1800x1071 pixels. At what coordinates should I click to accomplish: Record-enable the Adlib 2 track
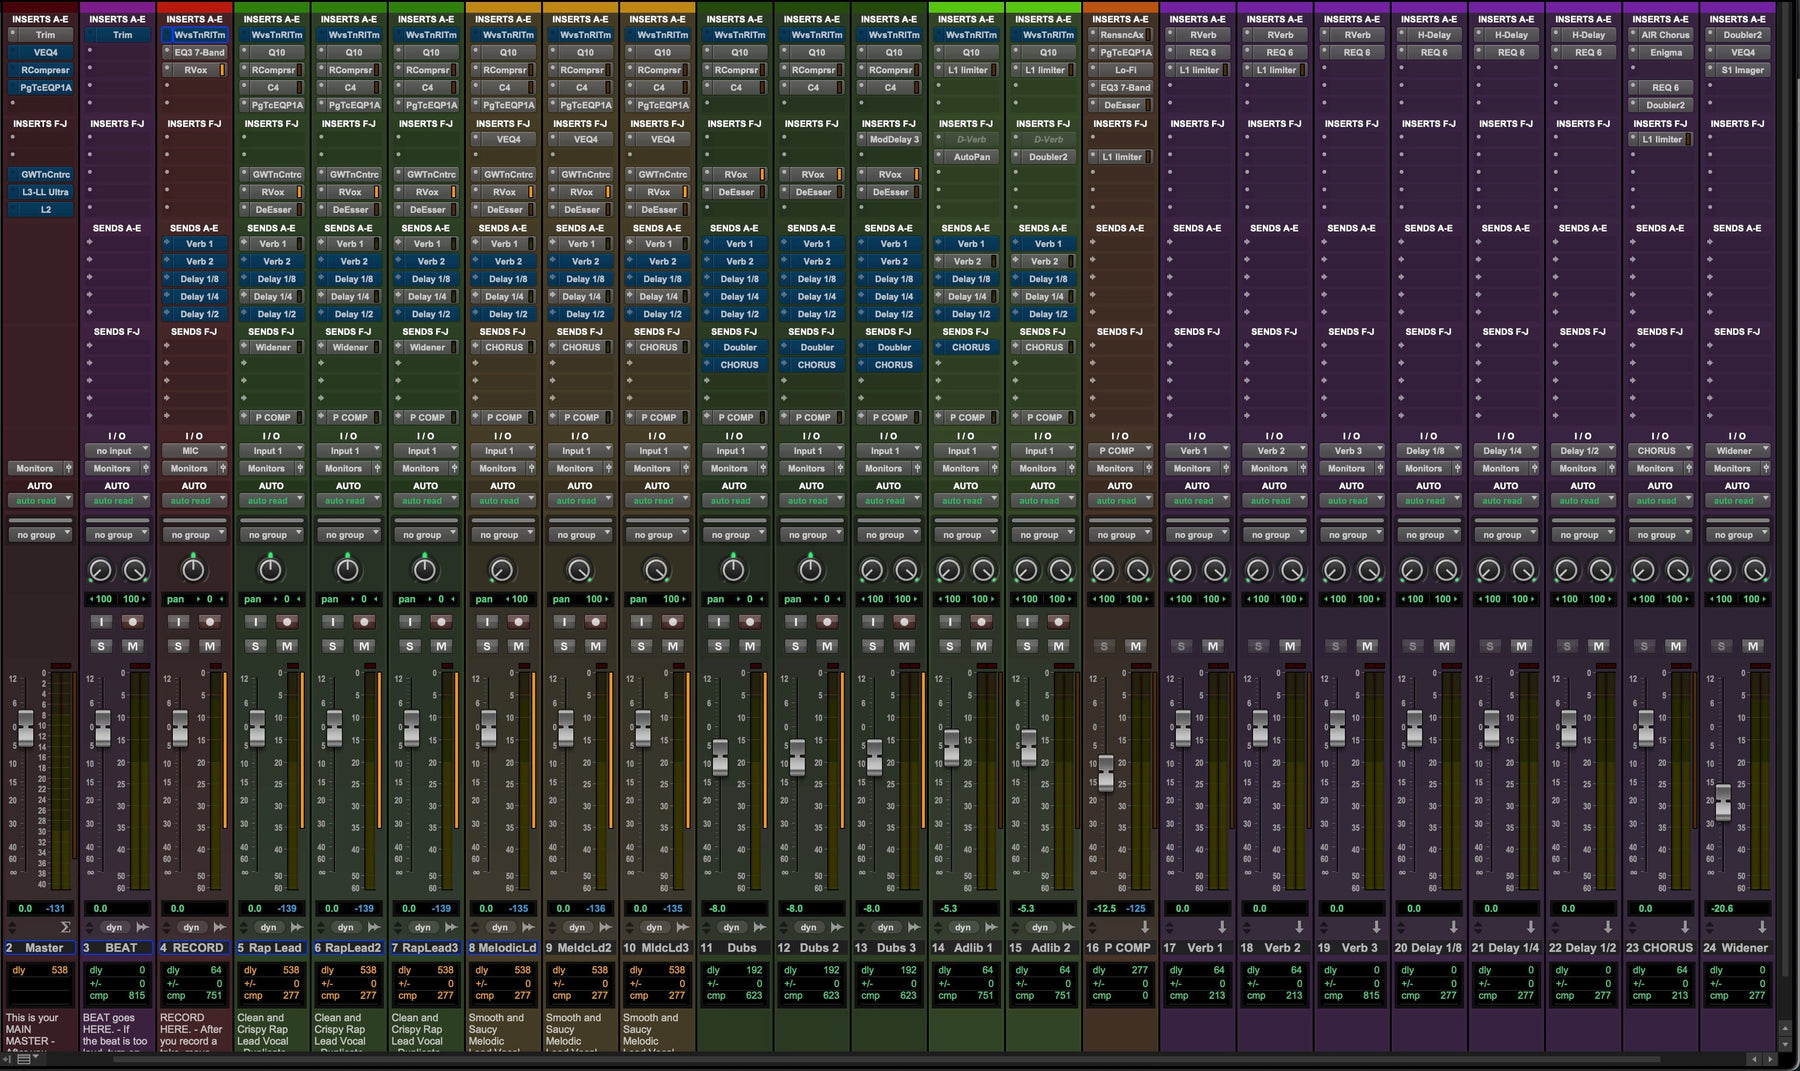pyautogui.click(x=1059, y=622)
